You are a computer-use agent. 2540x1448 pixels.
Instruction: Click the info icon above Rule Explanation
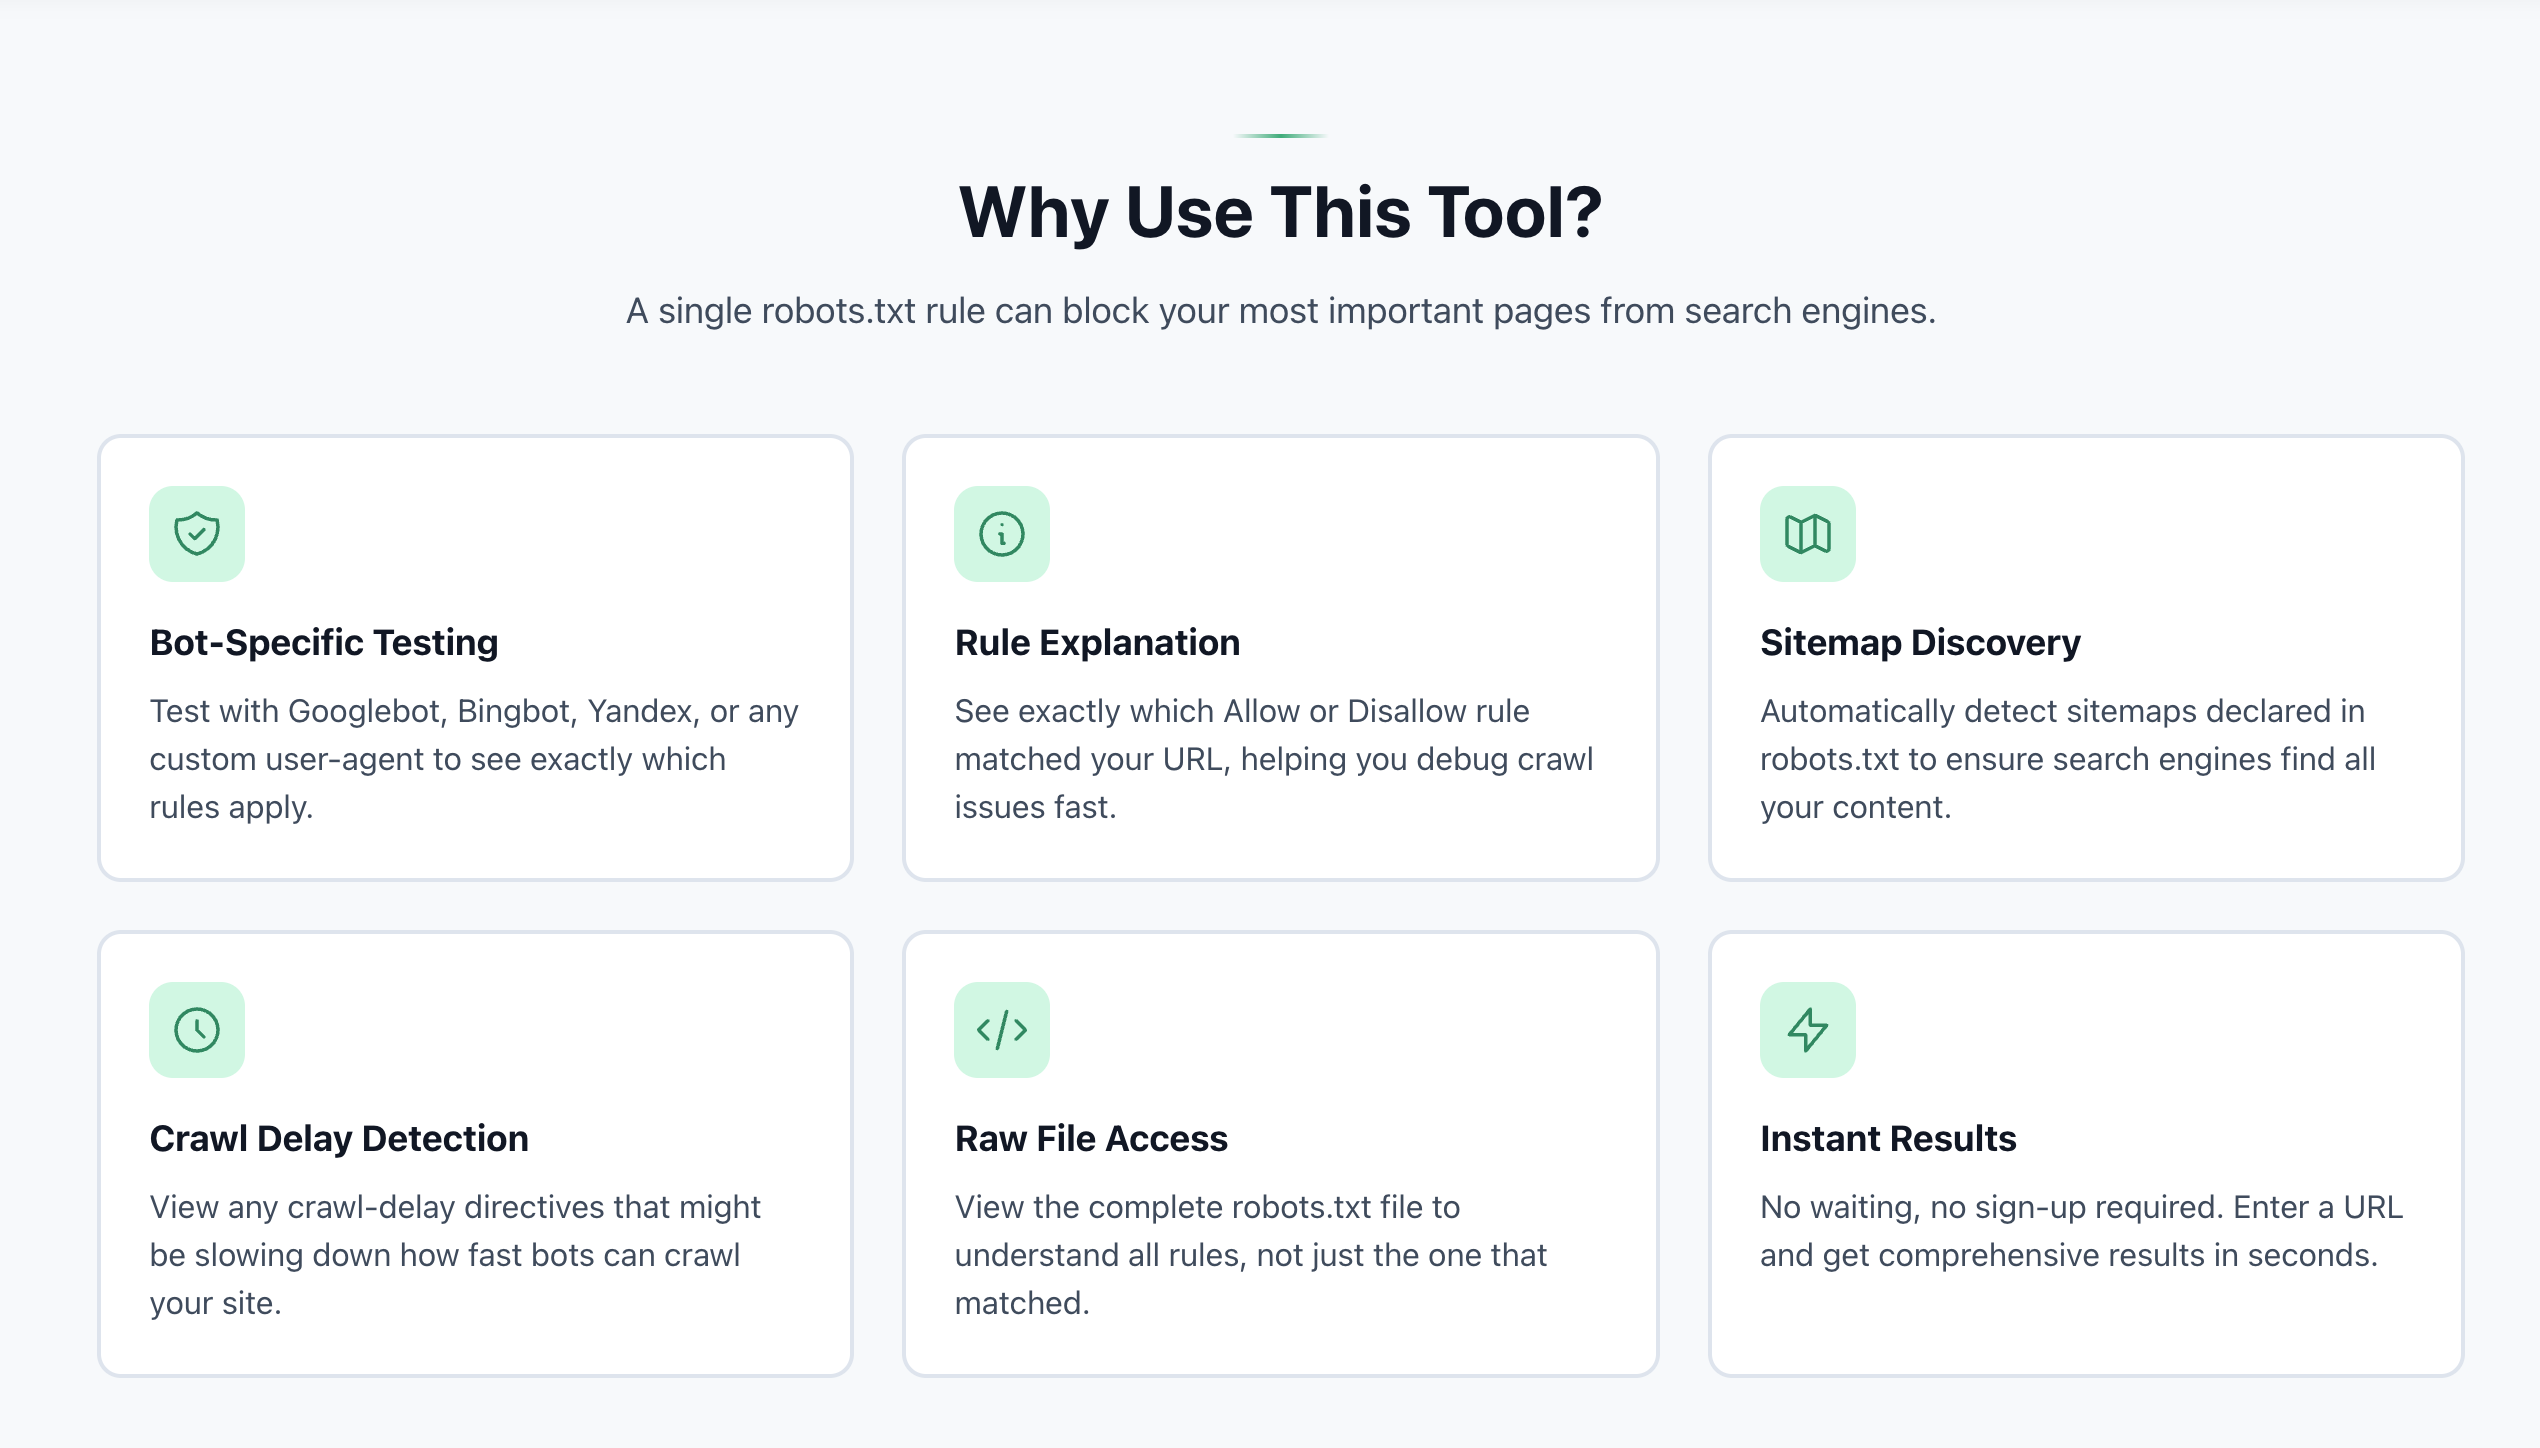[1001, 533]
